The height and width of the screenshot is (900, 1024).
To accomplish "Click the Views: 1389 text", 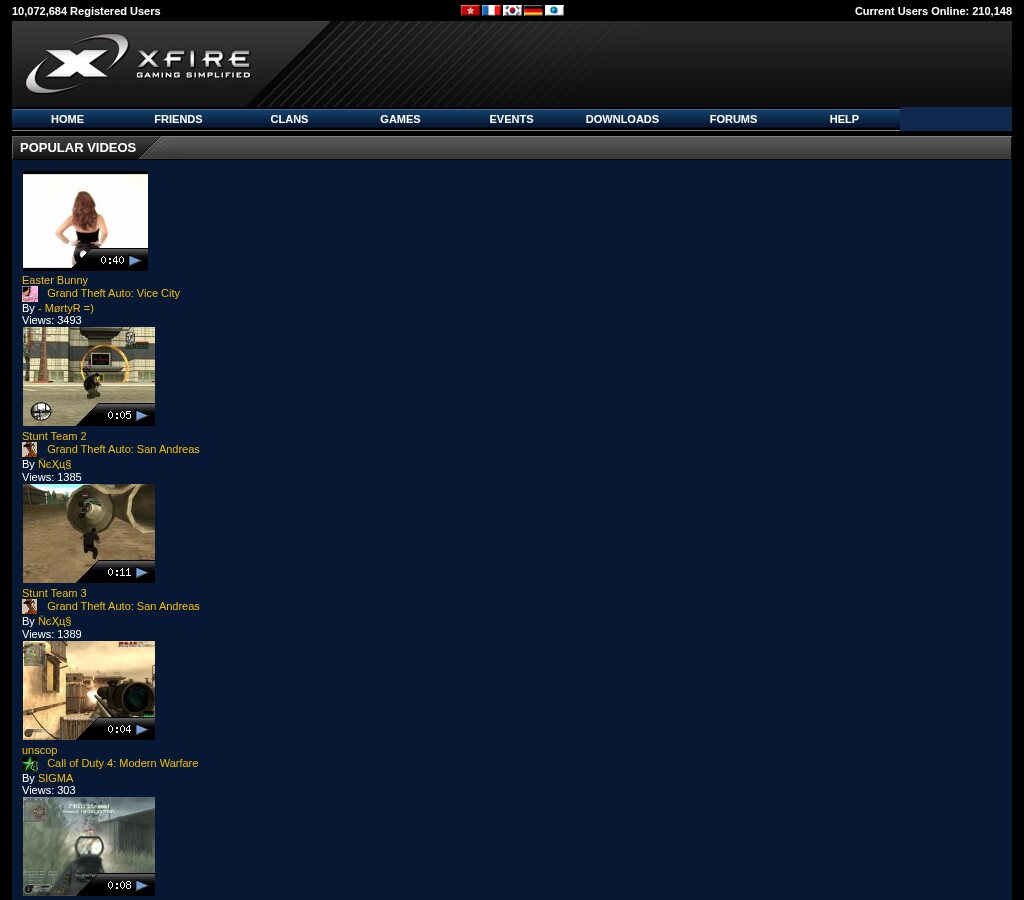I will pos(52,634).
